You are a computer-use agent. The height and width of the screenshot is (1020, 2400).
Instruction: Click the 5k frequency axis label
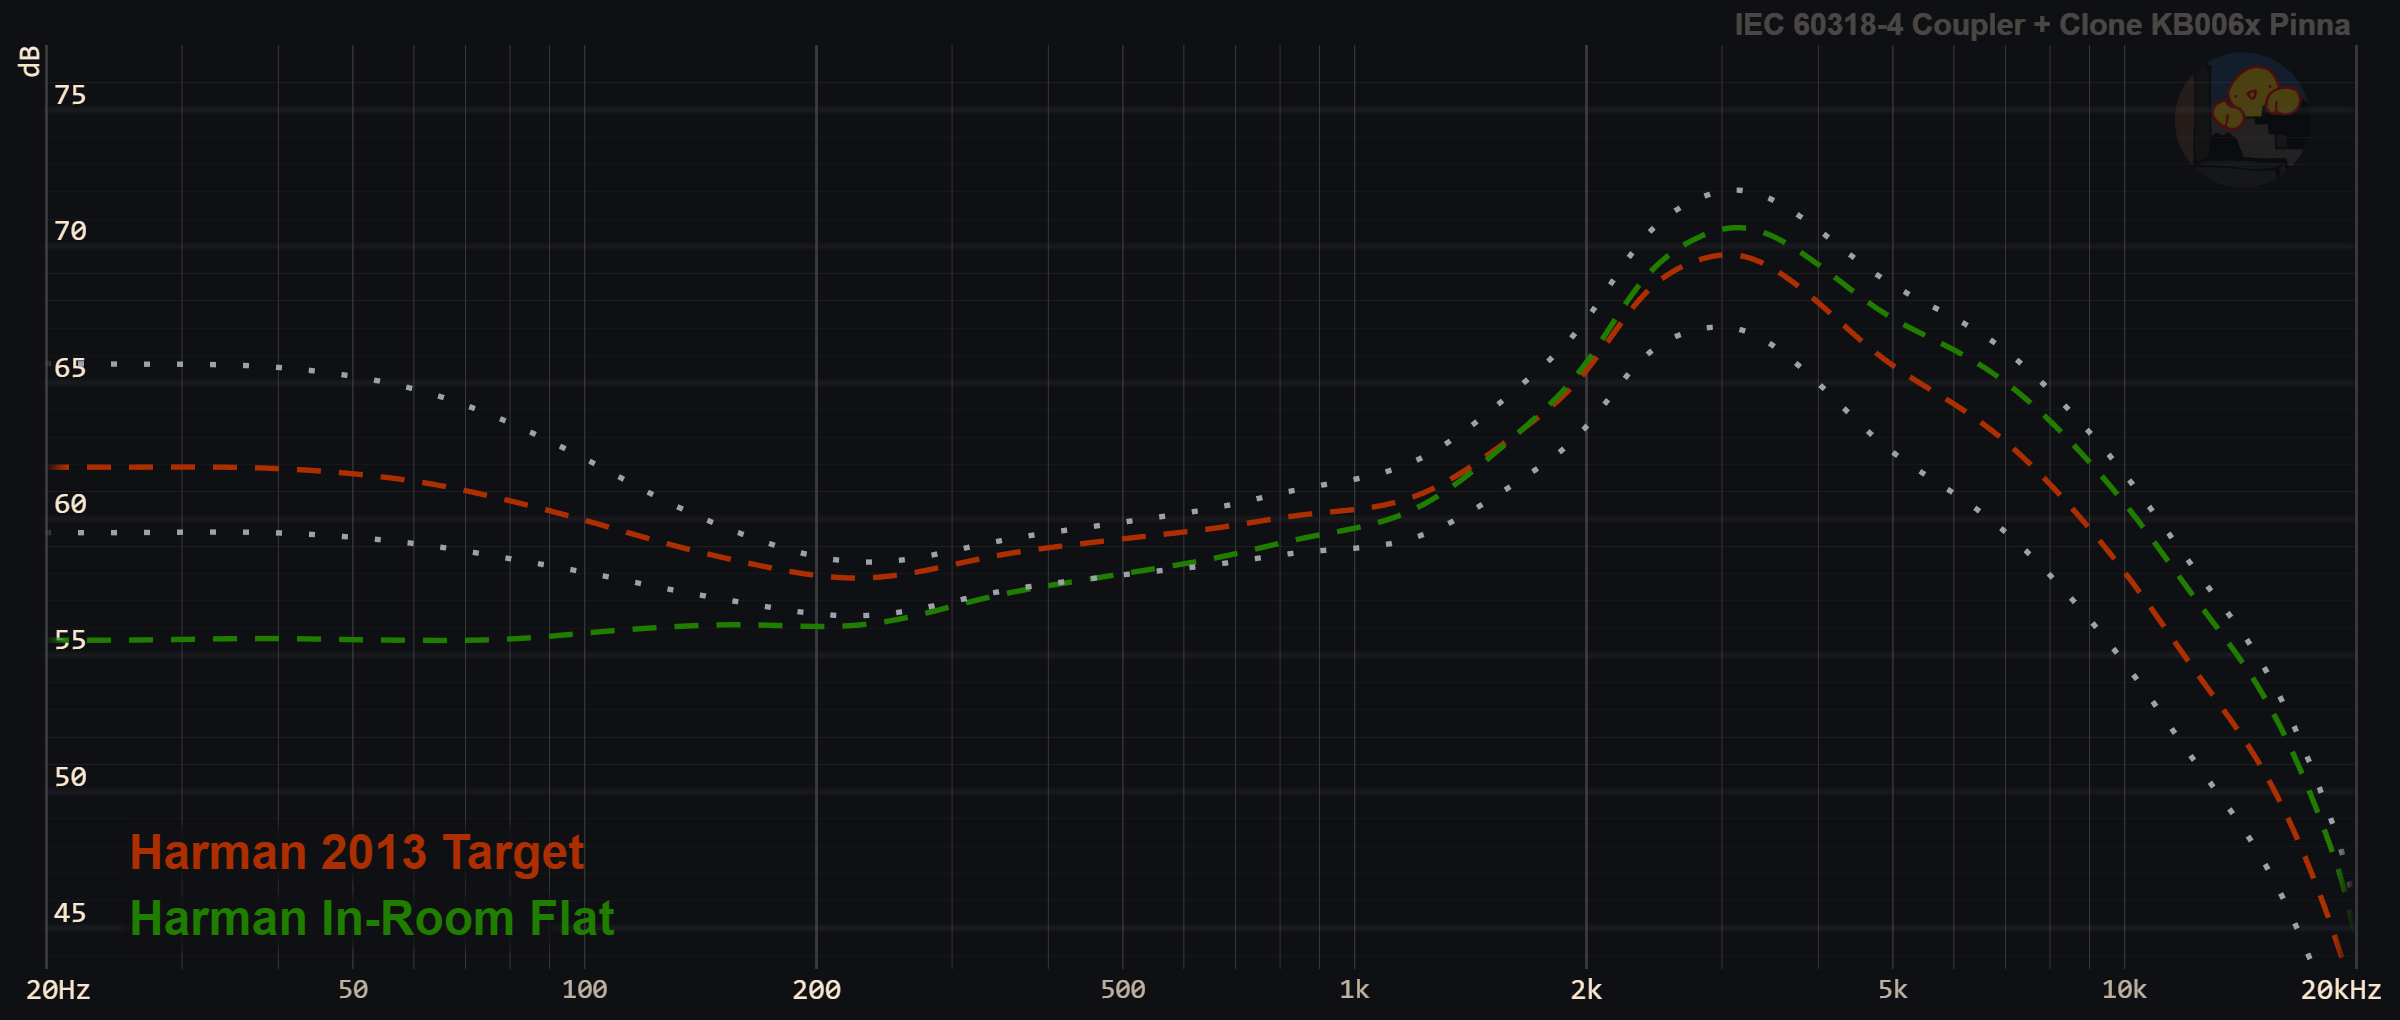click(x=1892, y=990)
